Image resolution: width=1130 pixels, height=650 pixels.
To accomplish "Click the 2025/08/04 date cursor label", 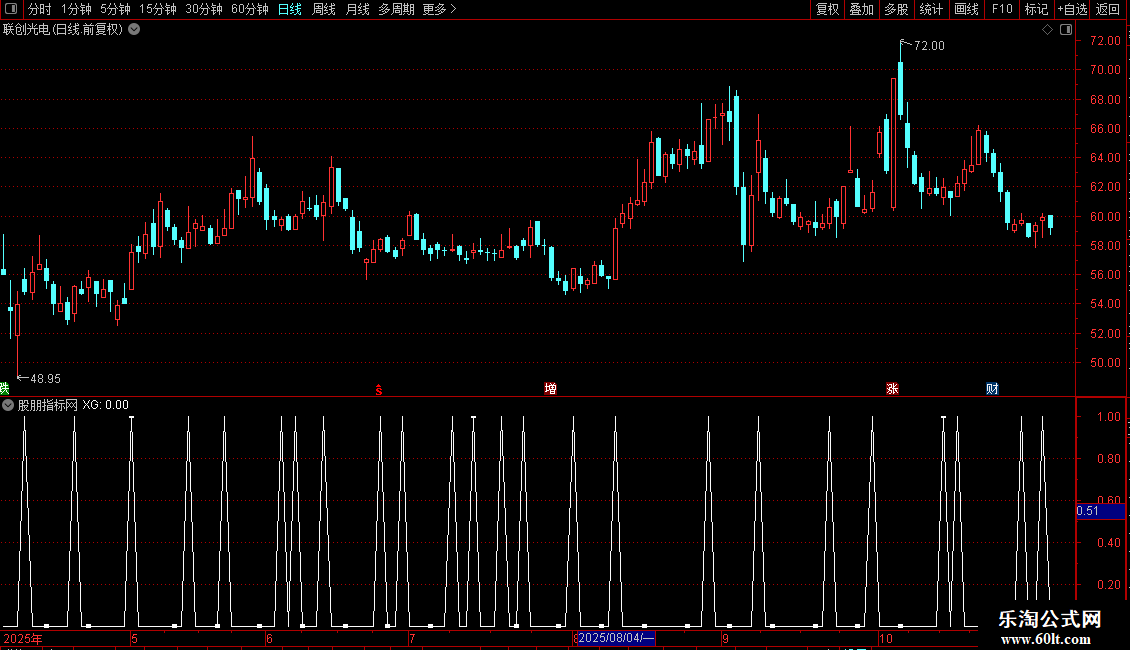I will coord(616,638).
